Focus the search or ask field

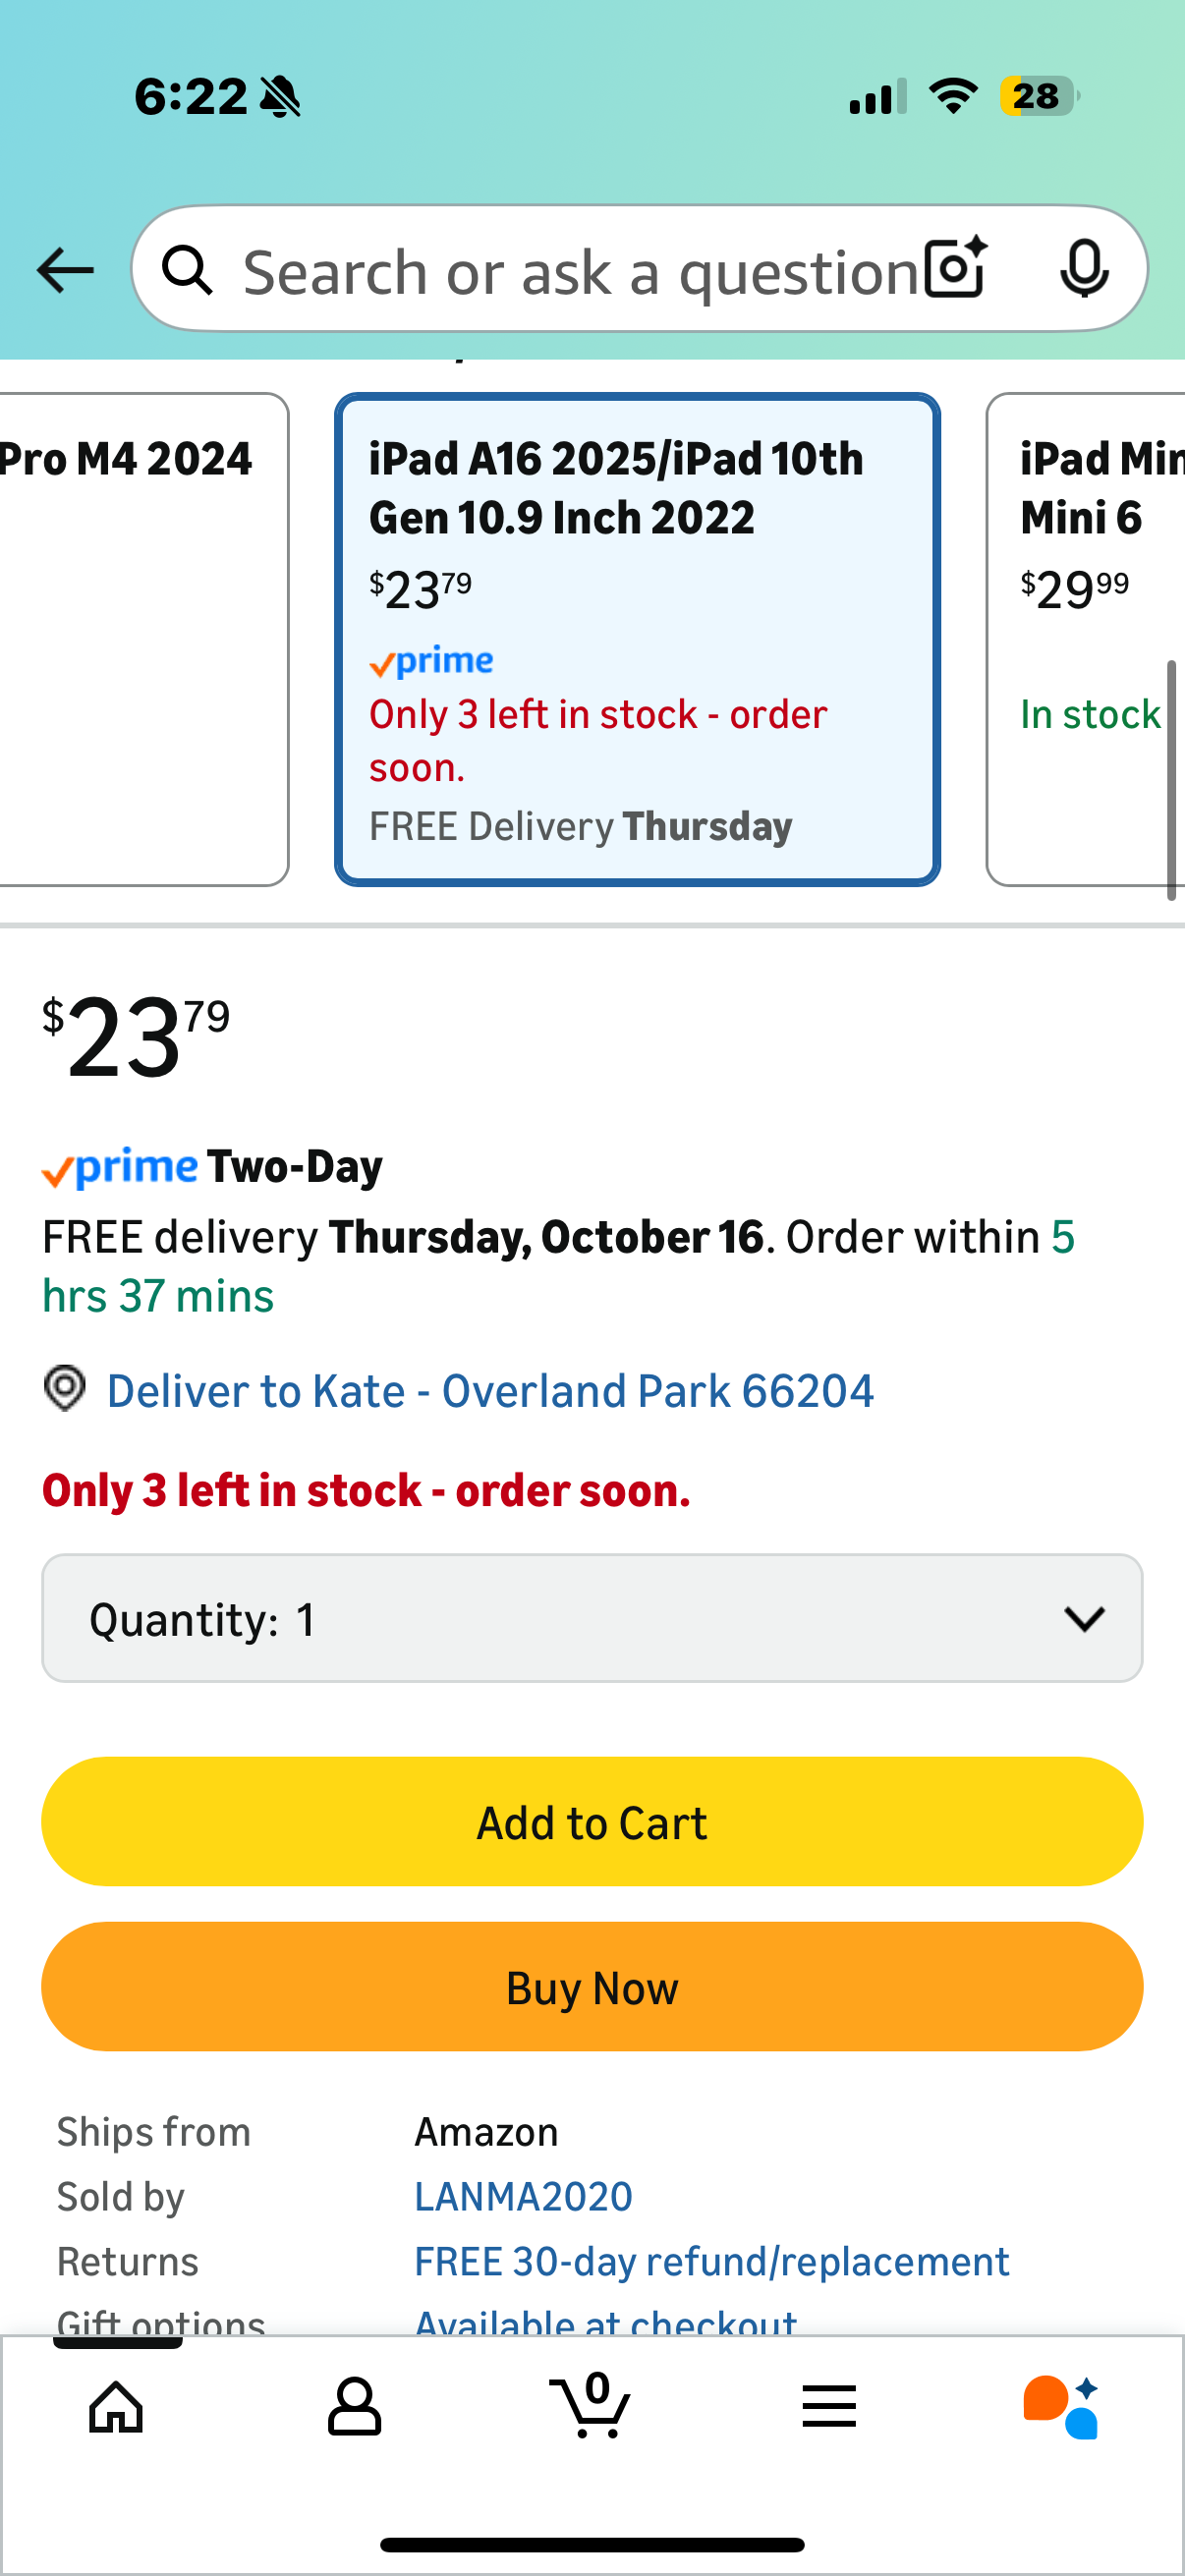[580, 272]
